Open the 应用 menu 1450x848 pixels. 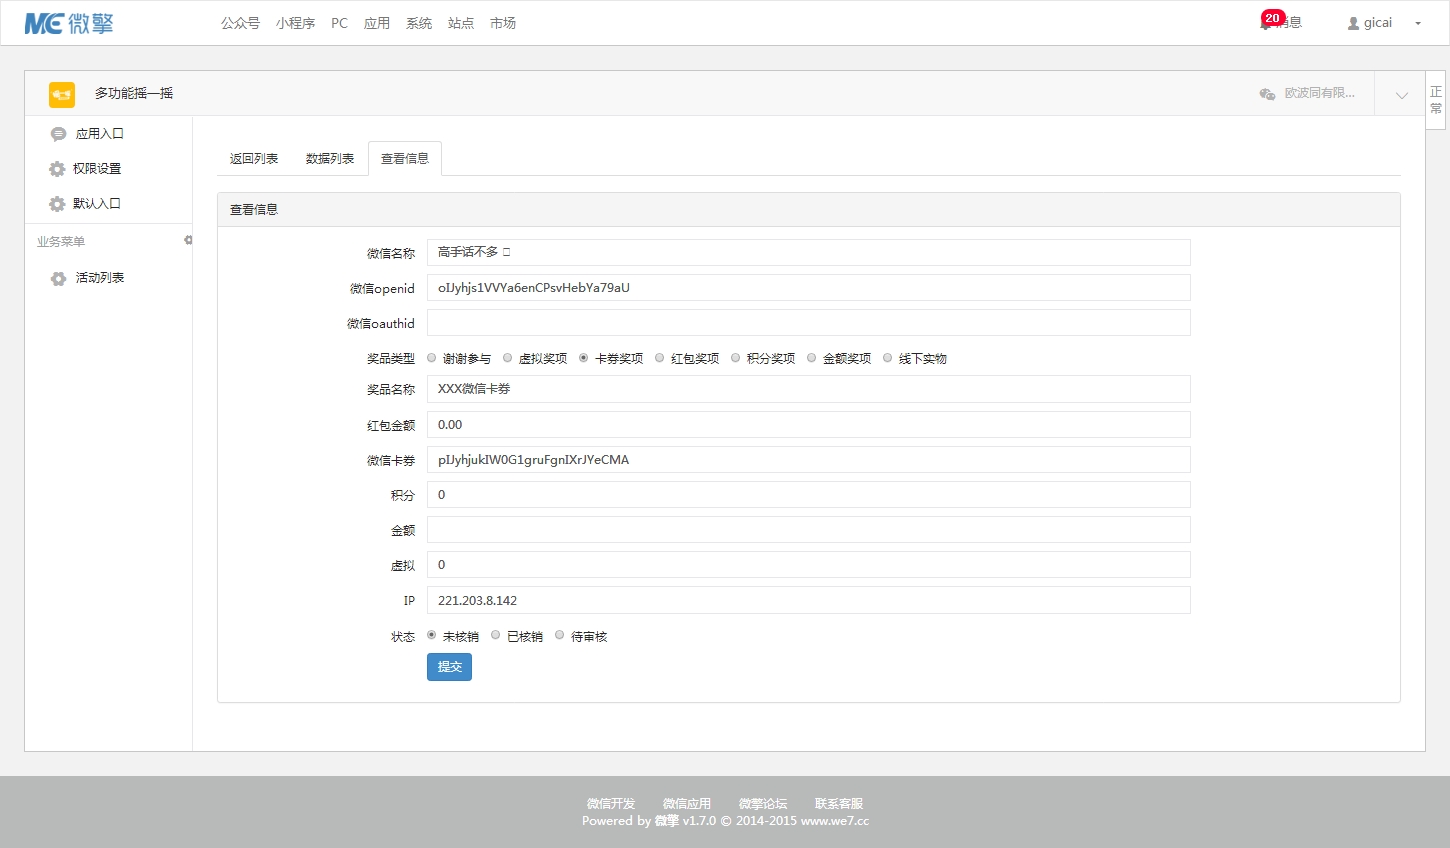pyautogui.click(x=377, y=23)
